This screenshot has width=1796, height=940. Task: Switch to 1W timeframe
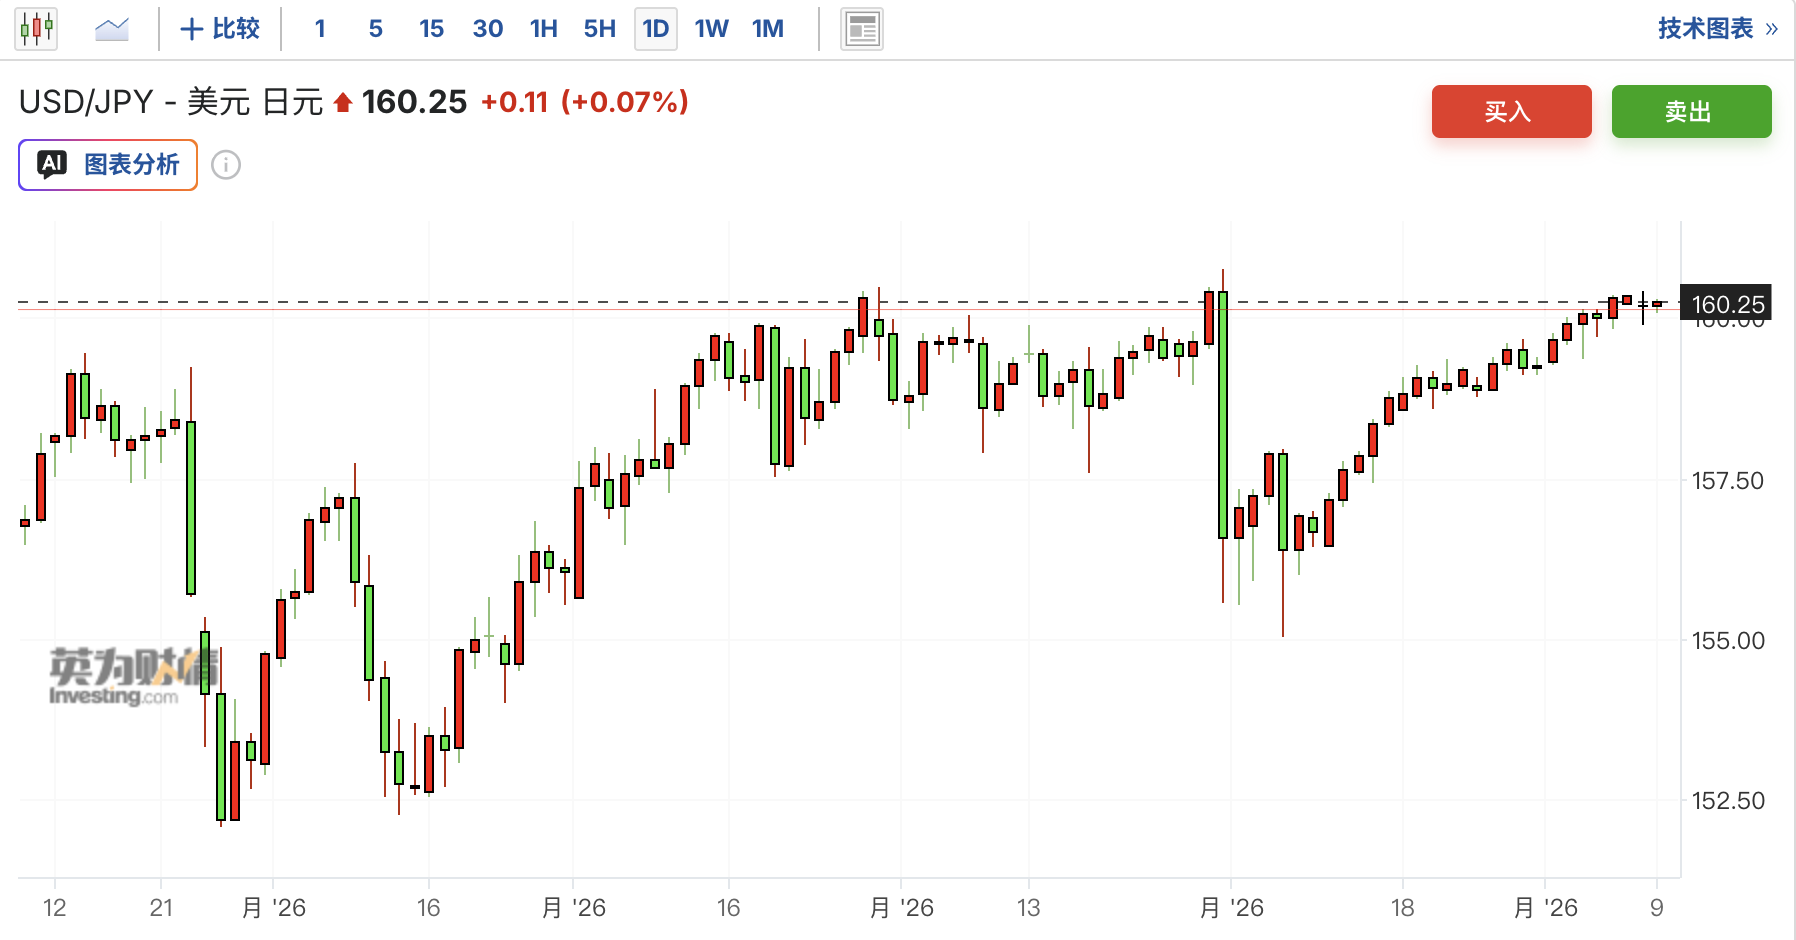click(x=712, y=29)
